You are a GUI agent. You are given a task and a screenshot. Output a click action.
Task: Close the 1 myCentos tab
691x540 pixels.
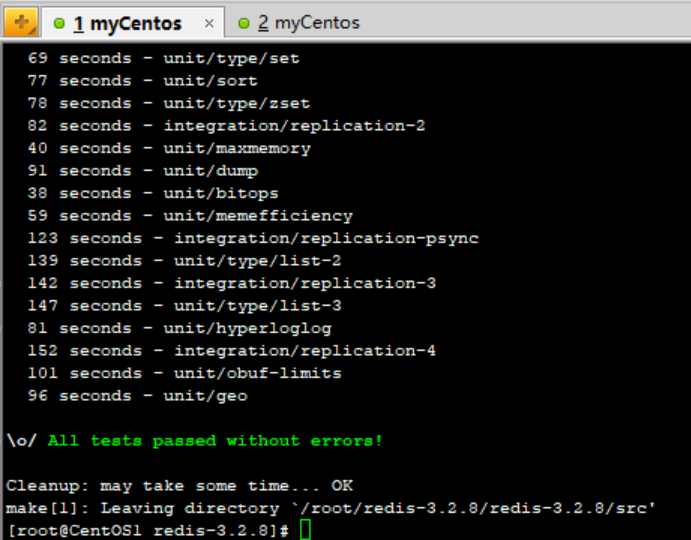209,22
